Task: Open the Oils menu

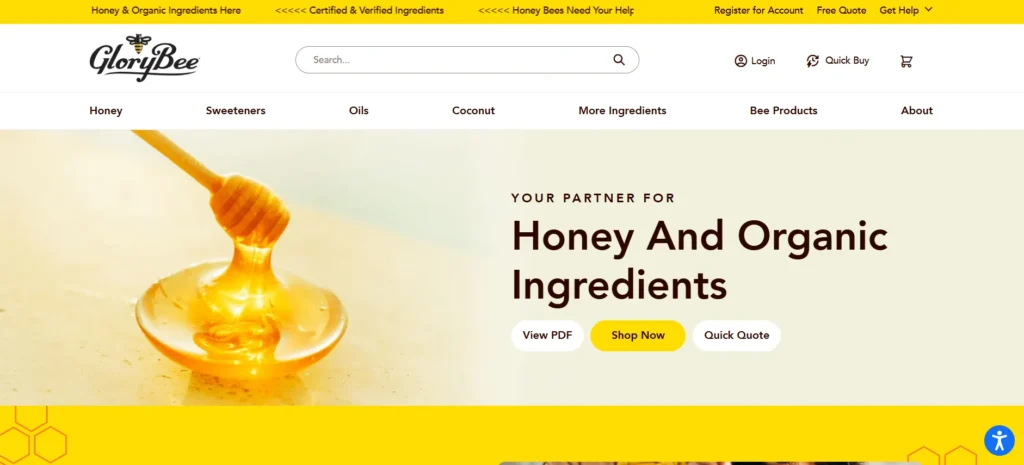Action: click(359, 110)
